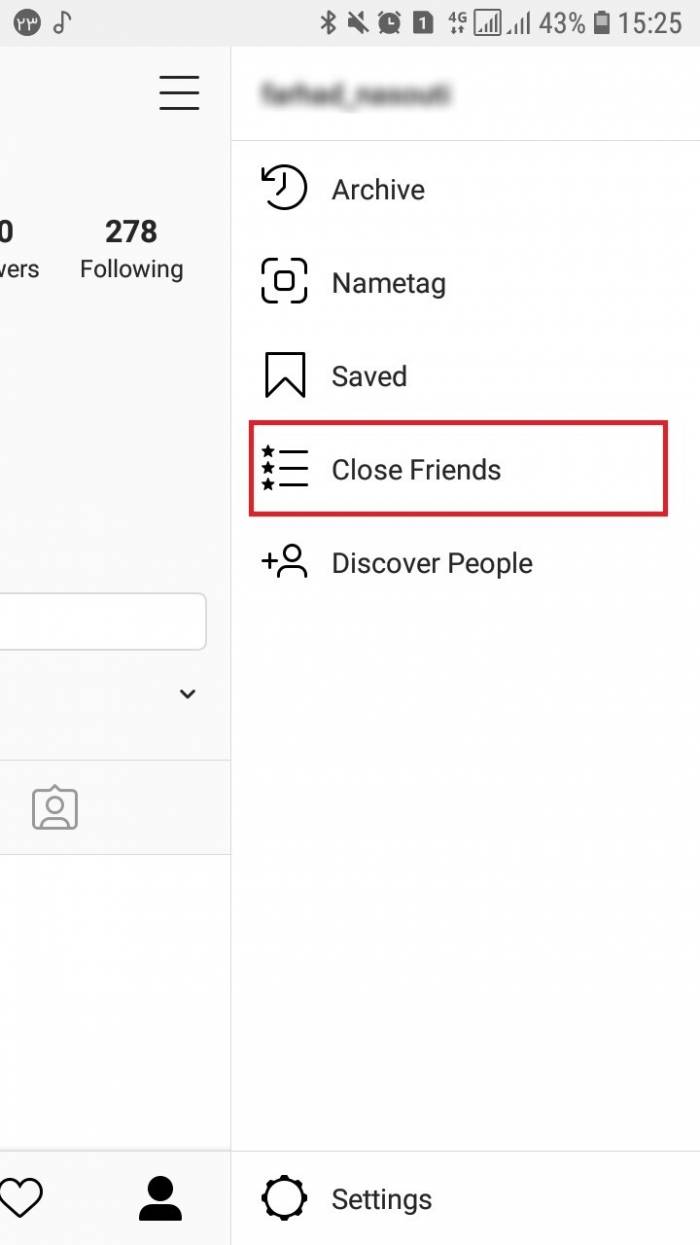Viewport: 700px width, 1245px height.
Task: Open the hamburger menu icon
Action: (179, 92)
